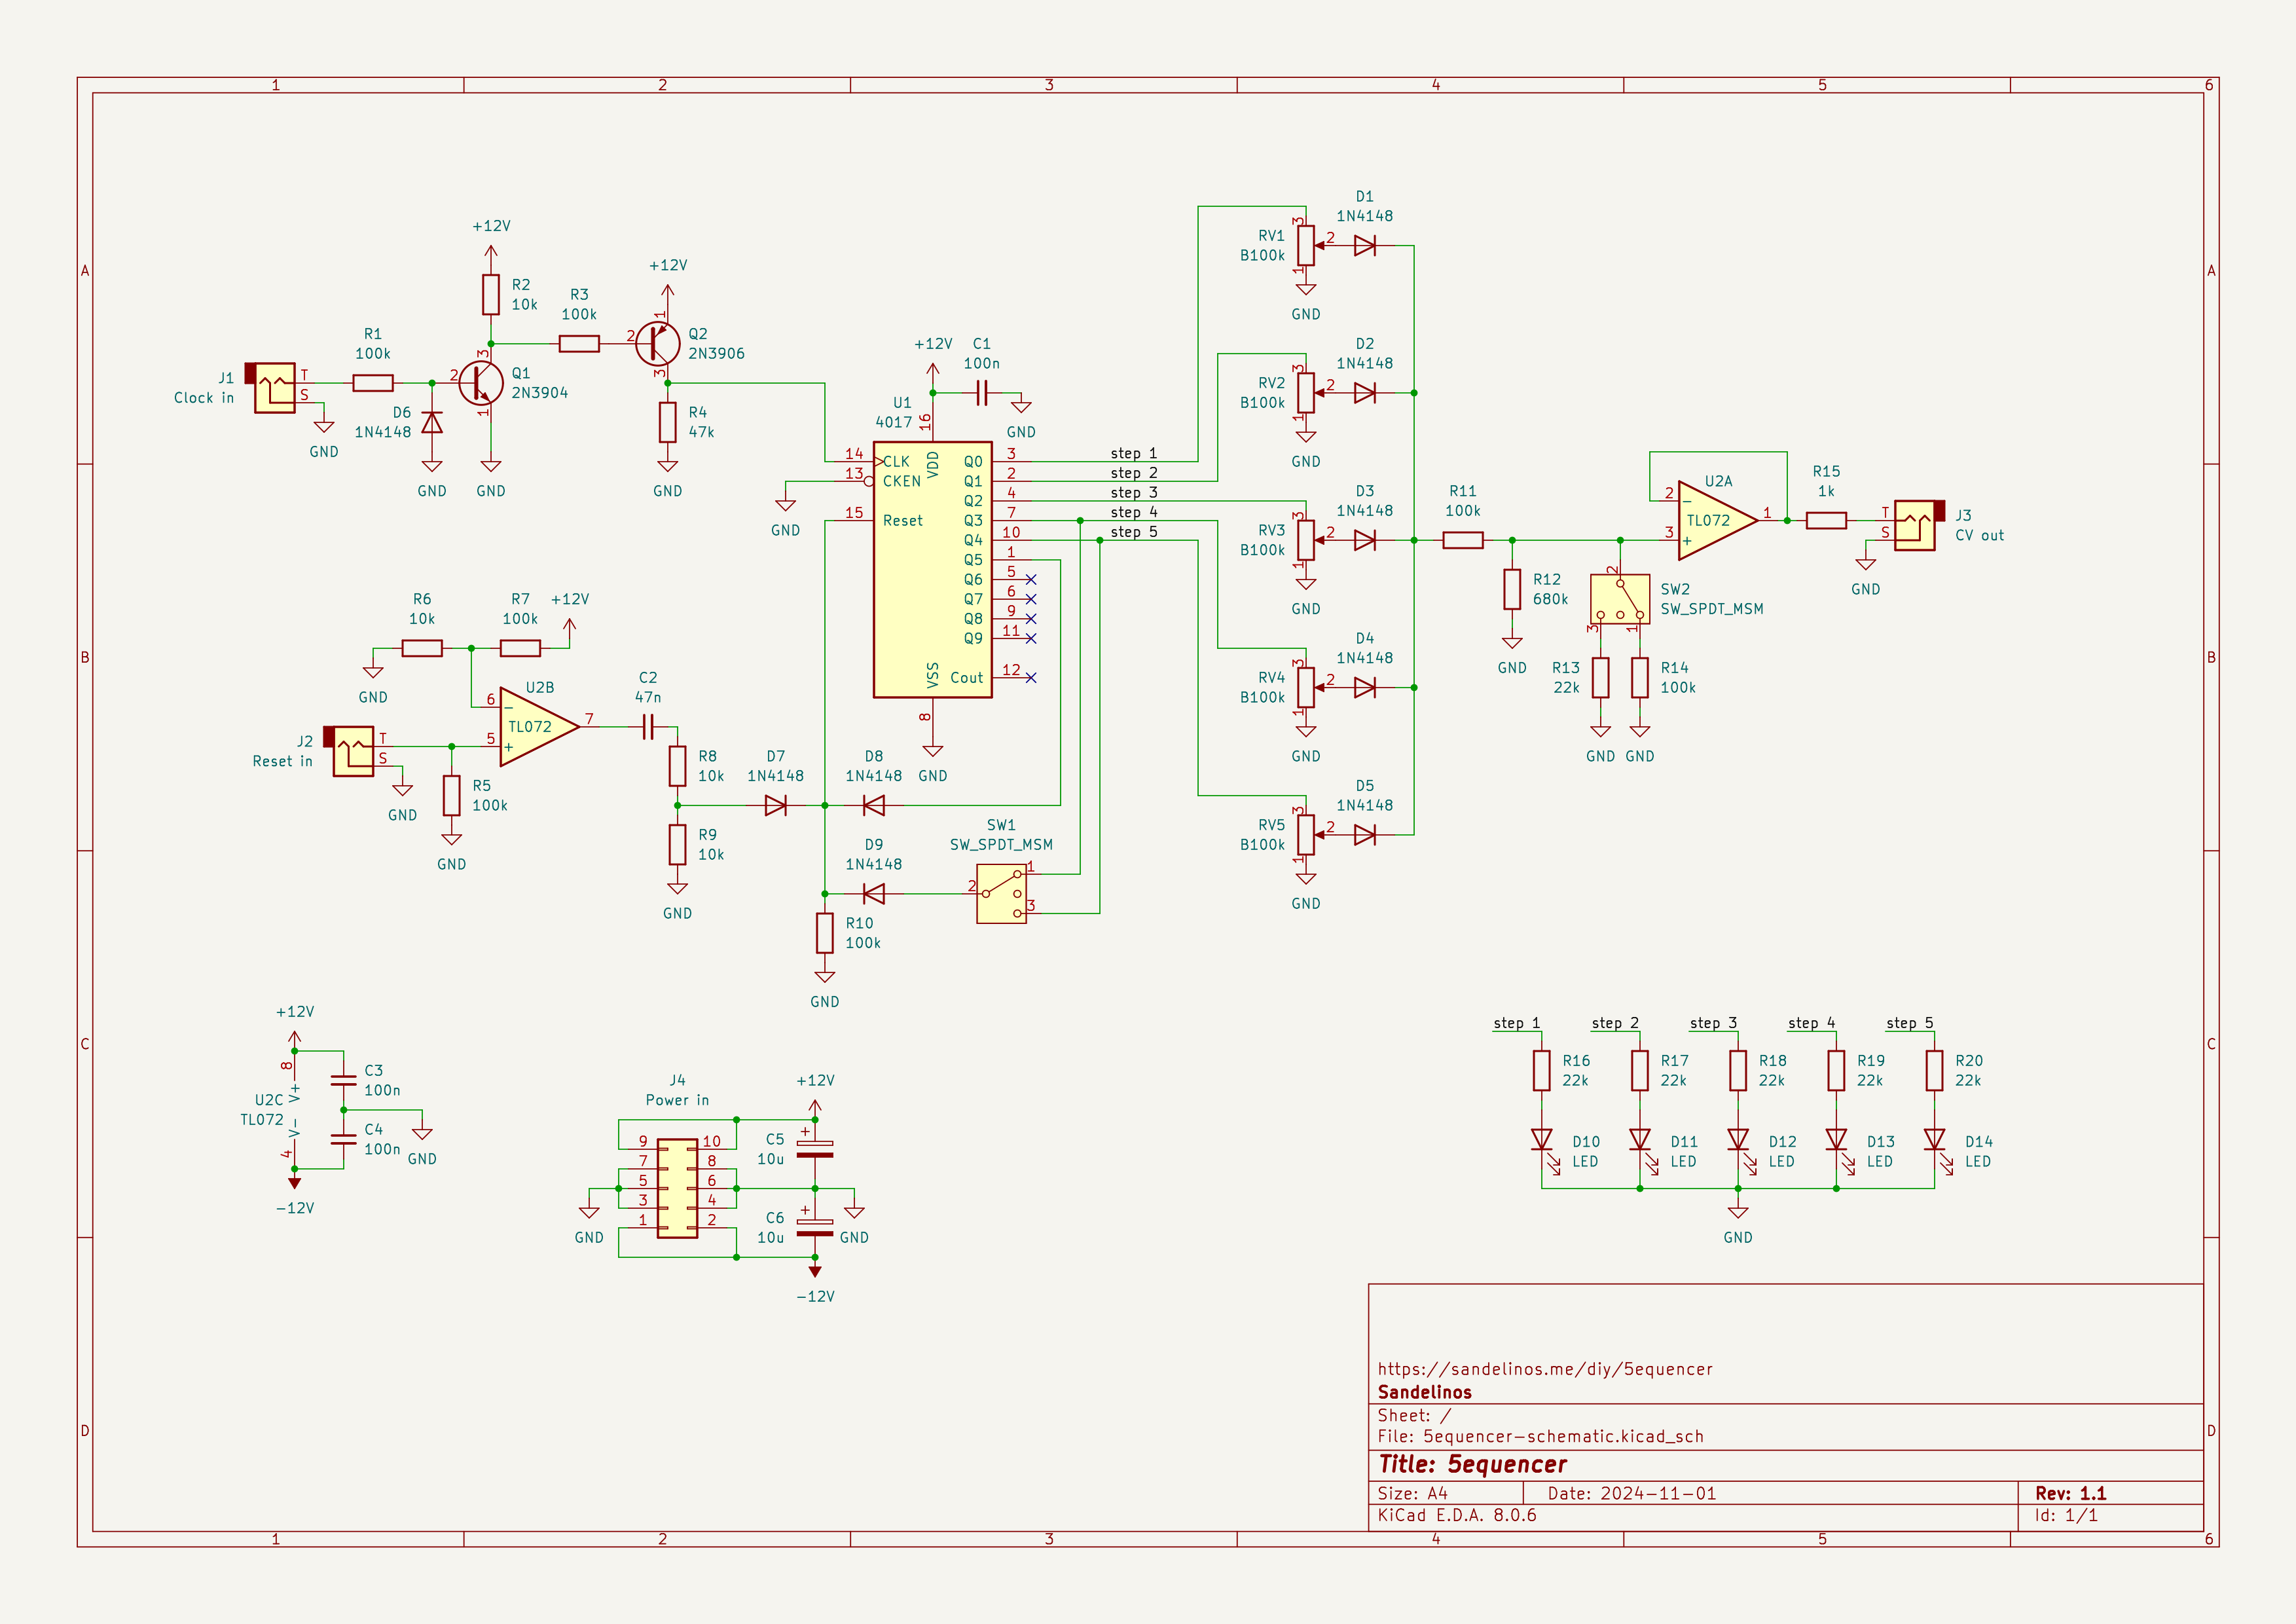Click the 'Clock in' label text

click(x=204, y=398)
